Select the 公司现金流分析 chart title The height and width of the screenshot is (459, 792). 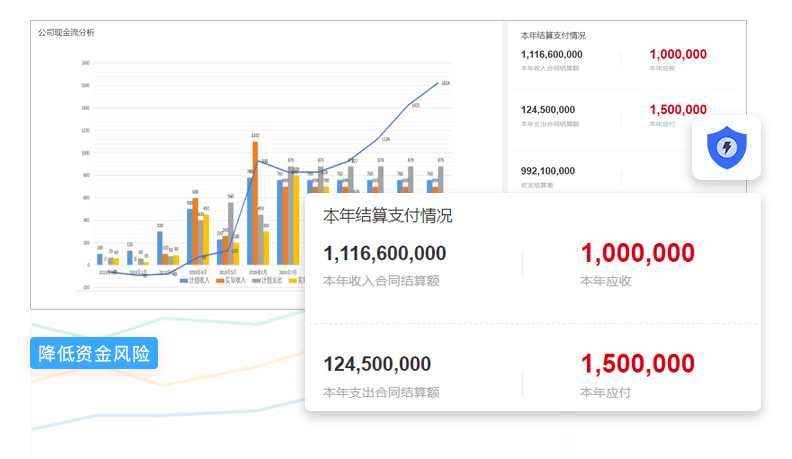(x=66, y=33)
